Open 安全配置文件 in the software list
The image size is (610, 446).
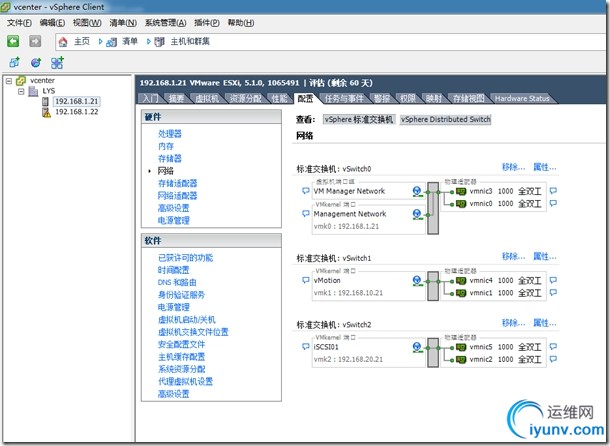point(181,344)
